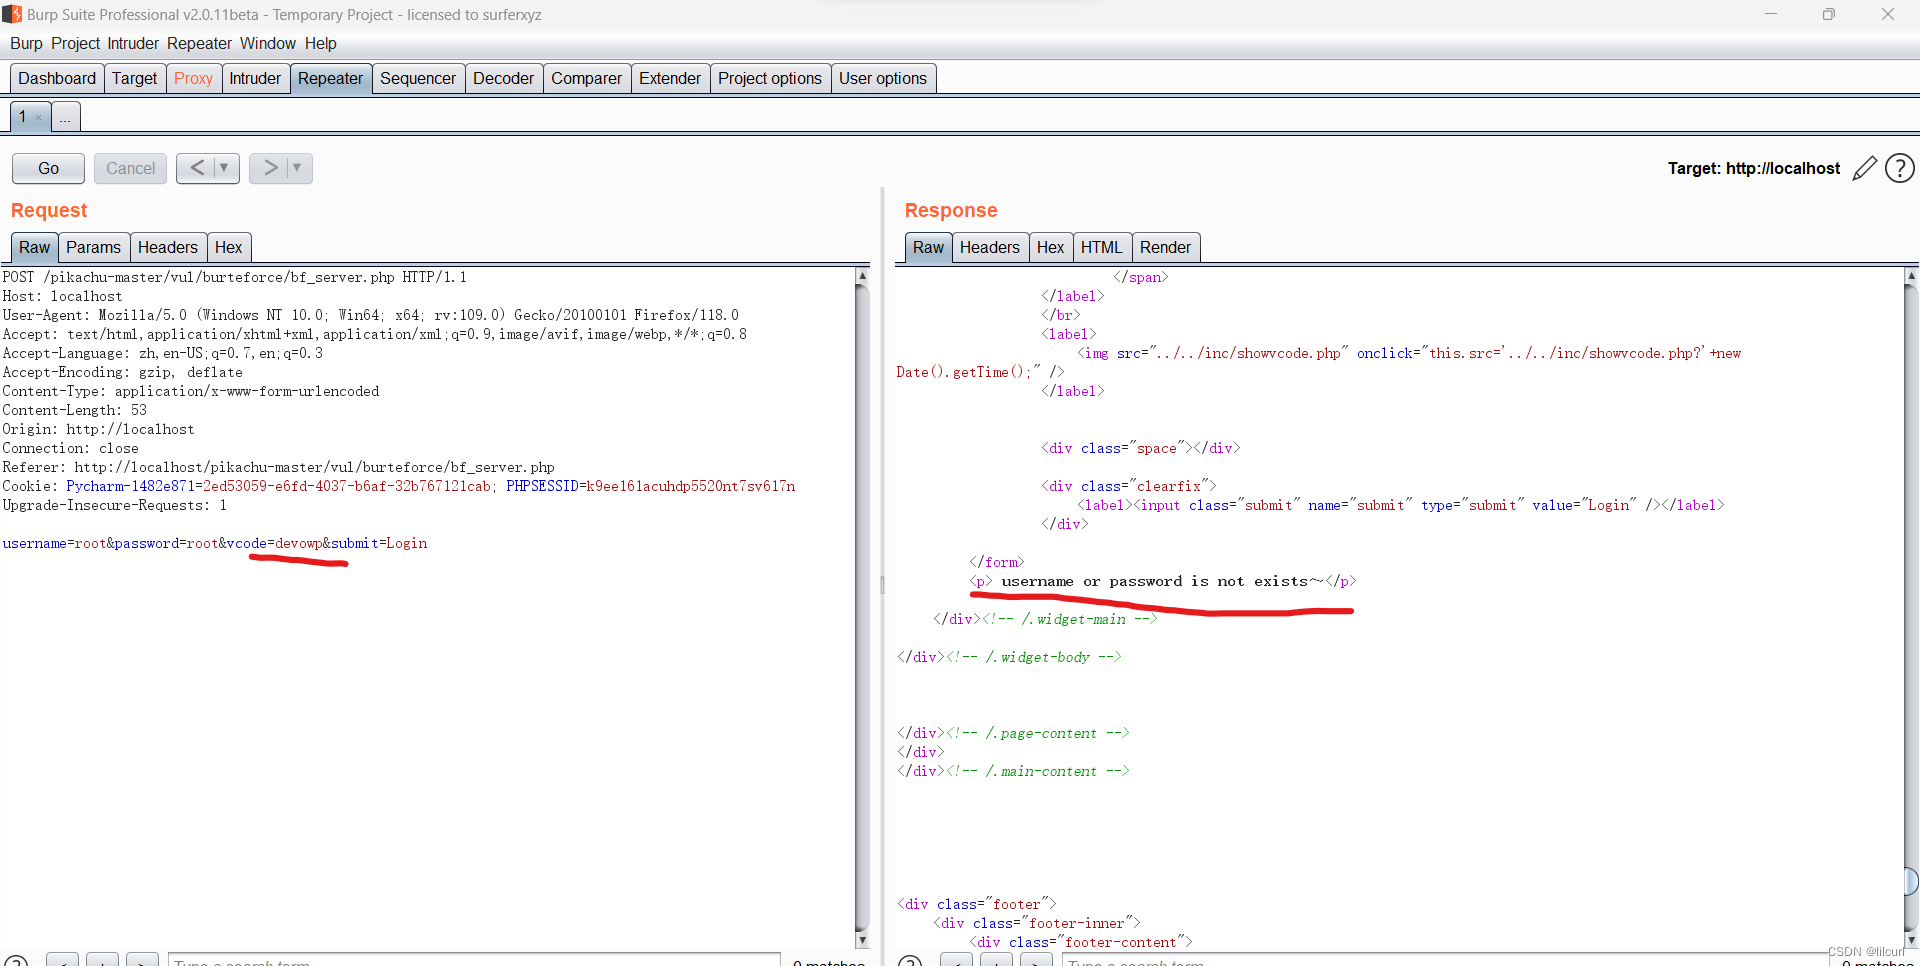Click the 'Content-Type: application/x-www-form-urlencoded' line
This screenshot has width=1920, height=966.
pos(190,391)
